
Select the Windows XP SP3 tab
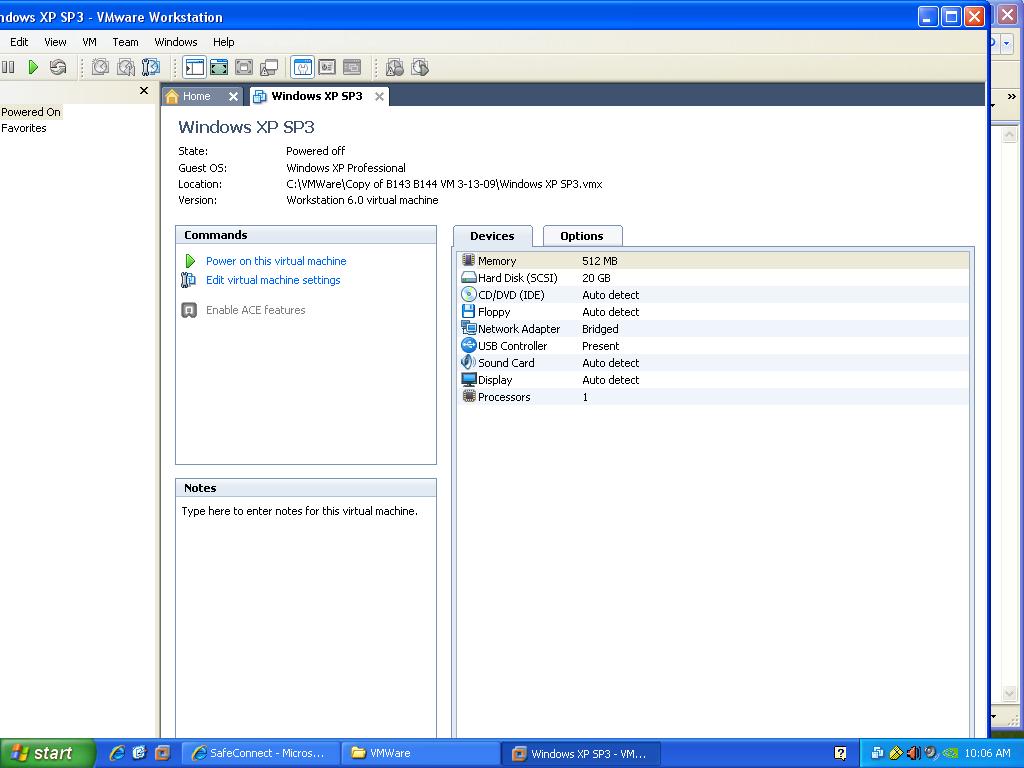(x=317, y=96)
